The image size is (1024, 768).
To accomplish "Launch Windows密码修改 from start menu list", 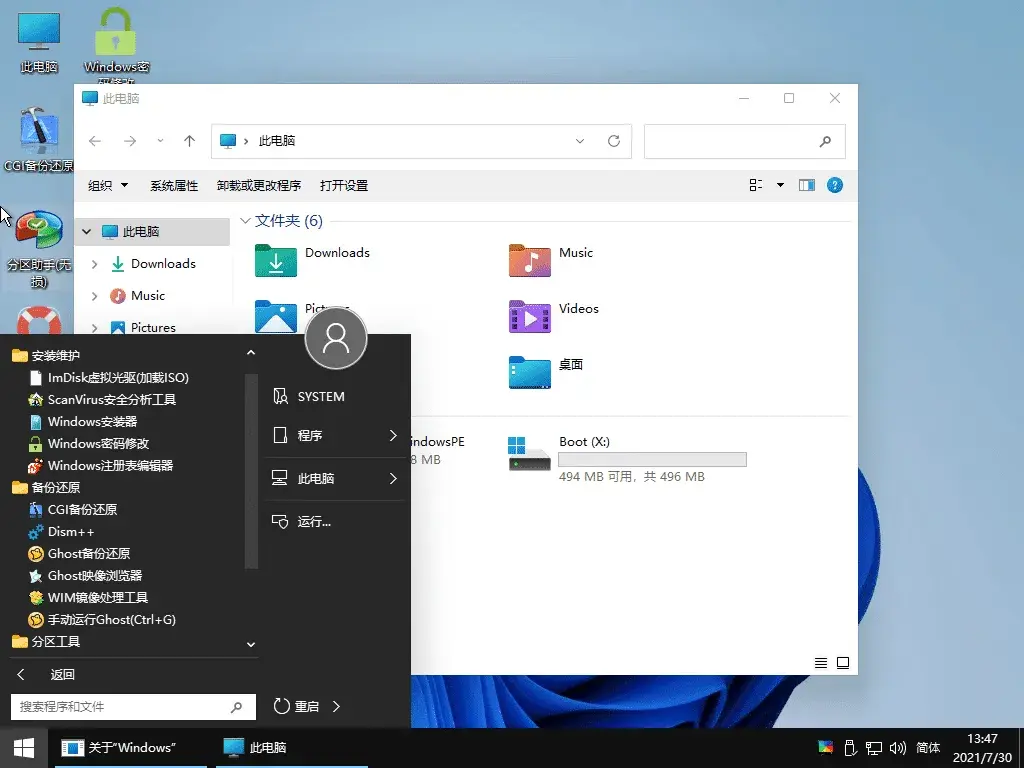I will point(89,444).
